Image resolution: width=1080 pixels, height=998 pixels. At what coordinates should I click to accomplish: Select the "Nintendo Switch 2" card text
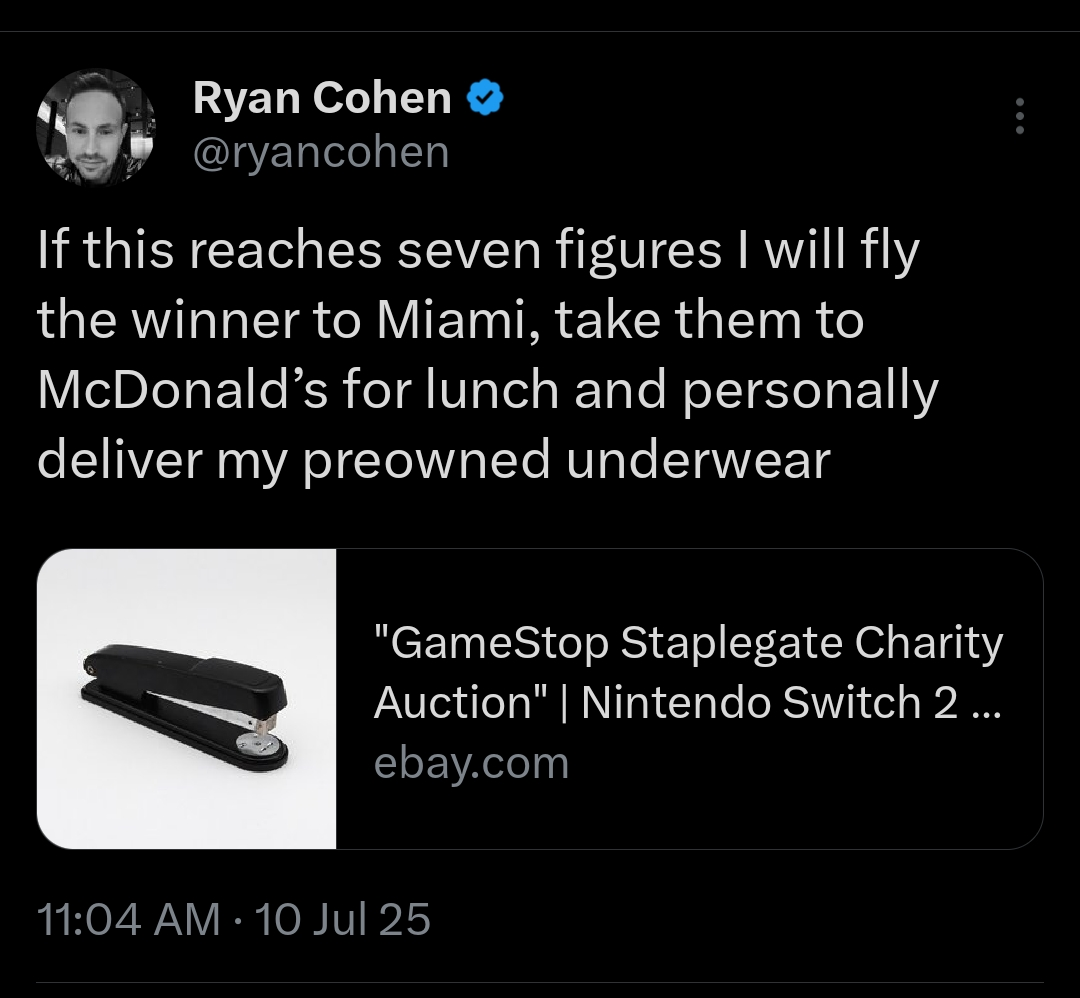pos(769,703)
